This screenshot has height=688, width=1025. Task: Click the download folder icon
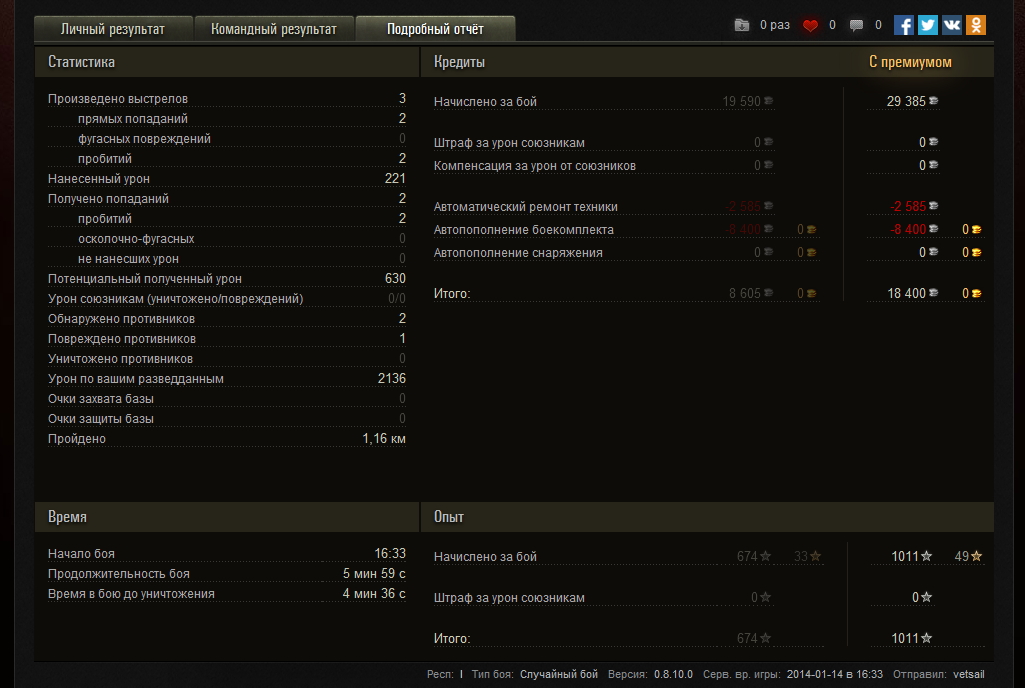[742, 25]
